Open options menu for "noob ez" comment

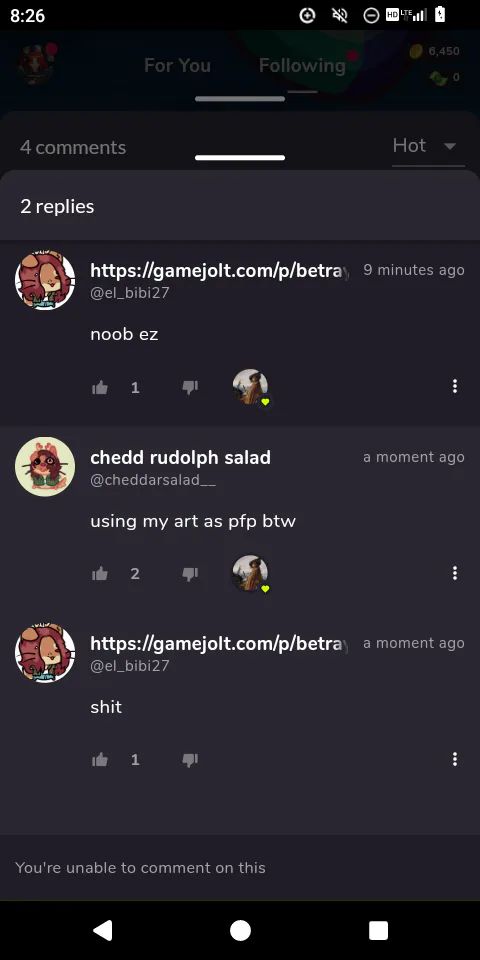[x=454, y=386]
